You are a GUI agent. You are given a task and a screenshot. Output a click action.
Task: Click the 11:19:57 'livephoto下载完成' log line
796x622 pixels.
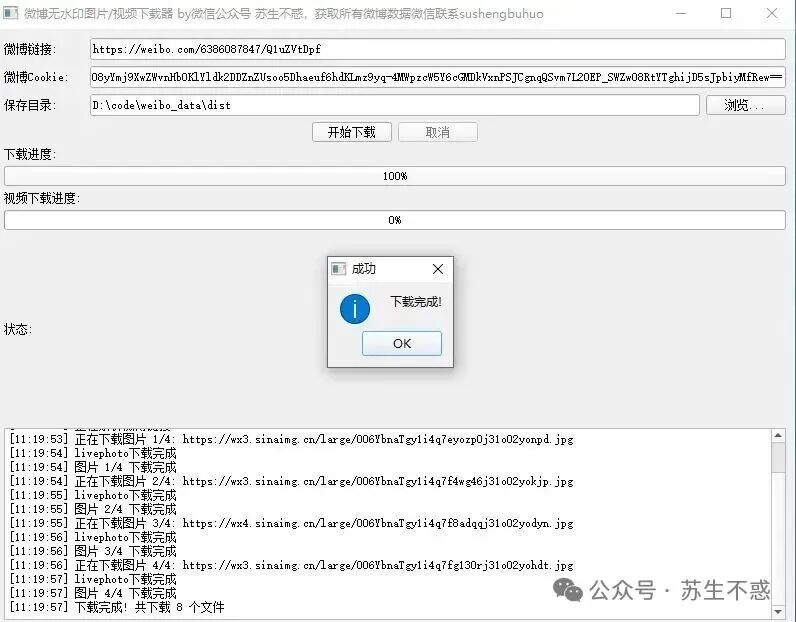(93, 579)
